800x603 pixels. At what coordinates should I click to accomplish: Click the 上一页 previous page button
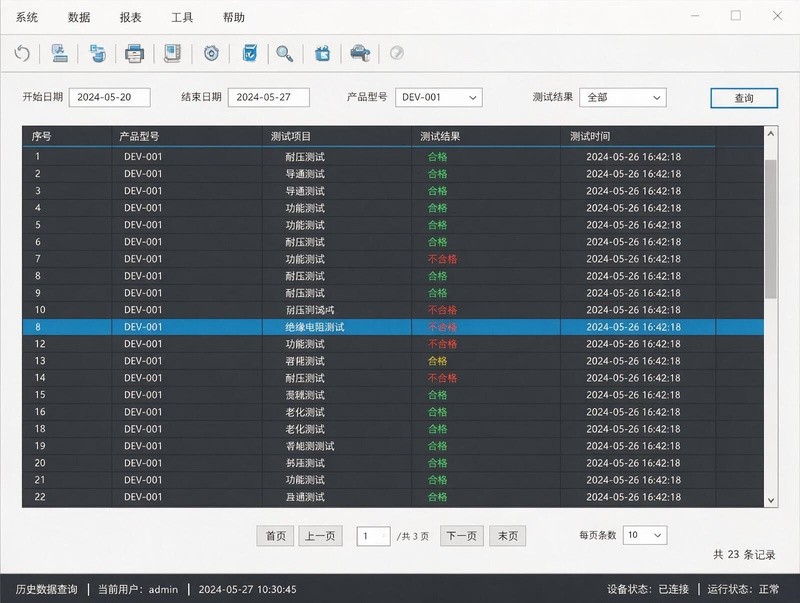[320, 536]
